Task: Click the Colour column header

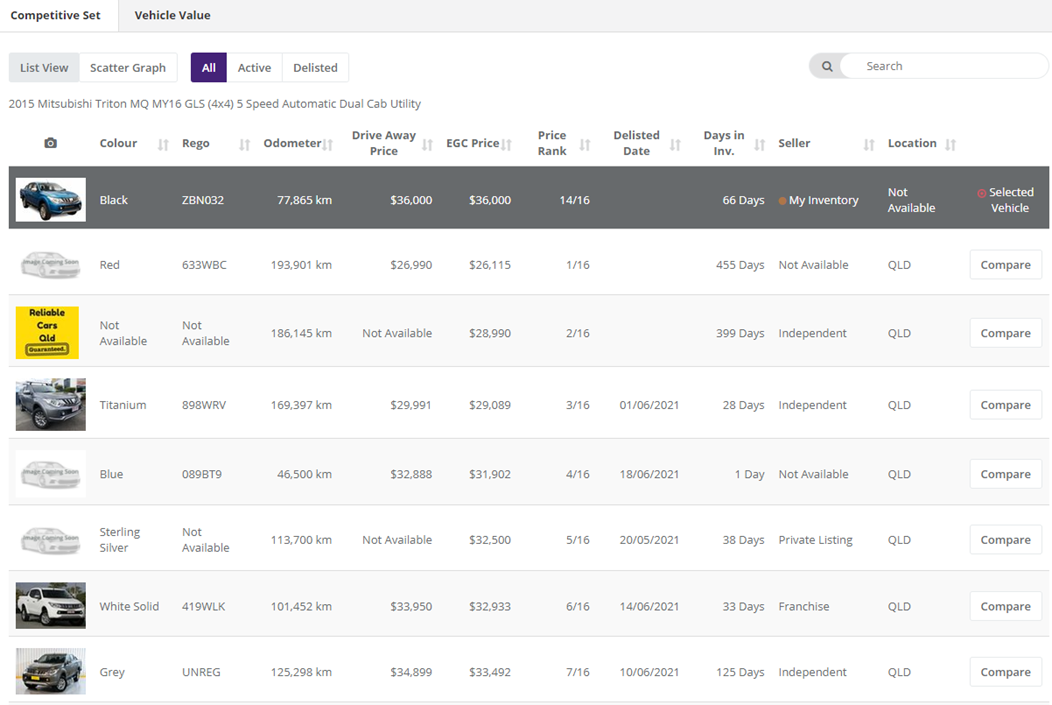Action: 118,143
